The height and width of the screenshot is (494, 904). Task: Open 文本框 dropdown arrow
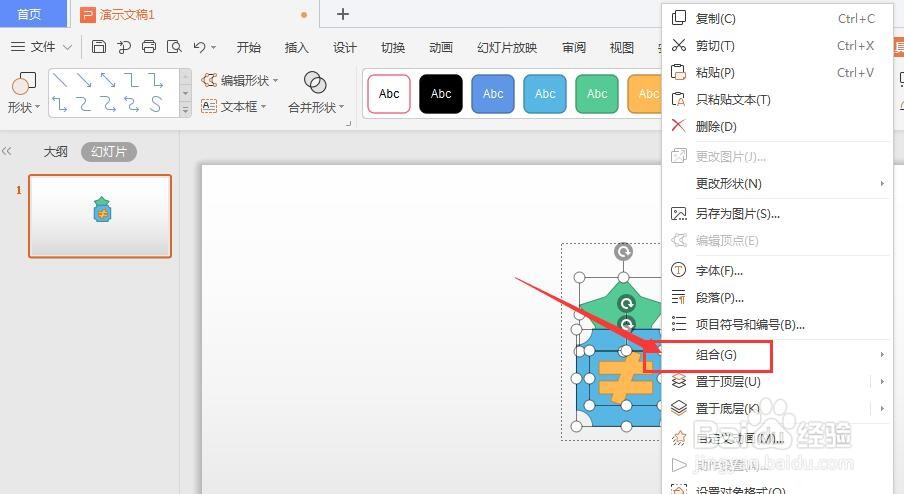[x=263, y=107]
